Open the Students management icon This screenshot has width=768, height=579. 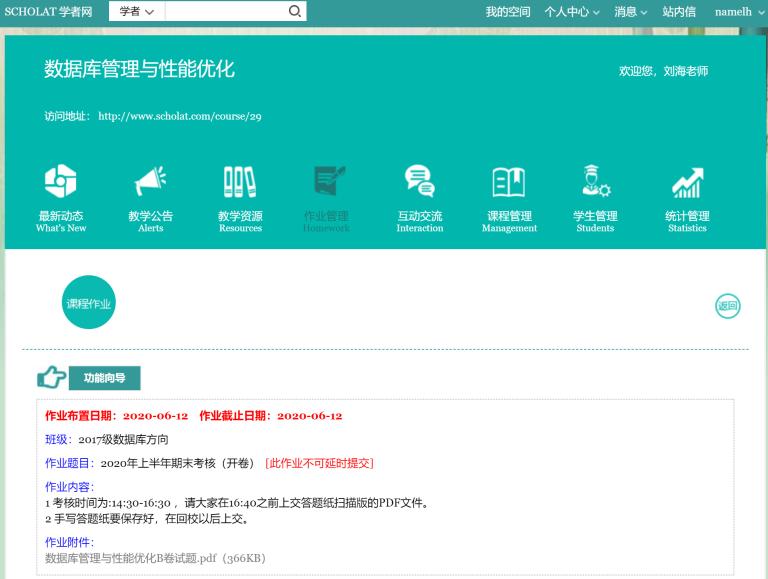click(595, 183)
